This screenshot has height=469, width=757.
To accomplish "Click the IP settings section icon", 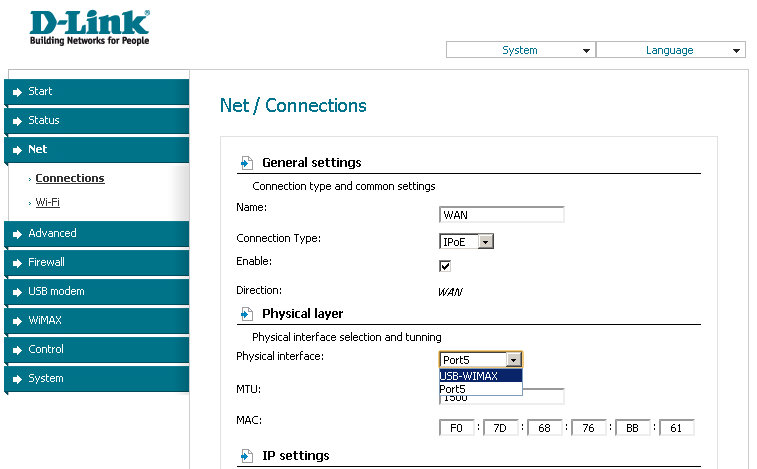I will point(246,456).
